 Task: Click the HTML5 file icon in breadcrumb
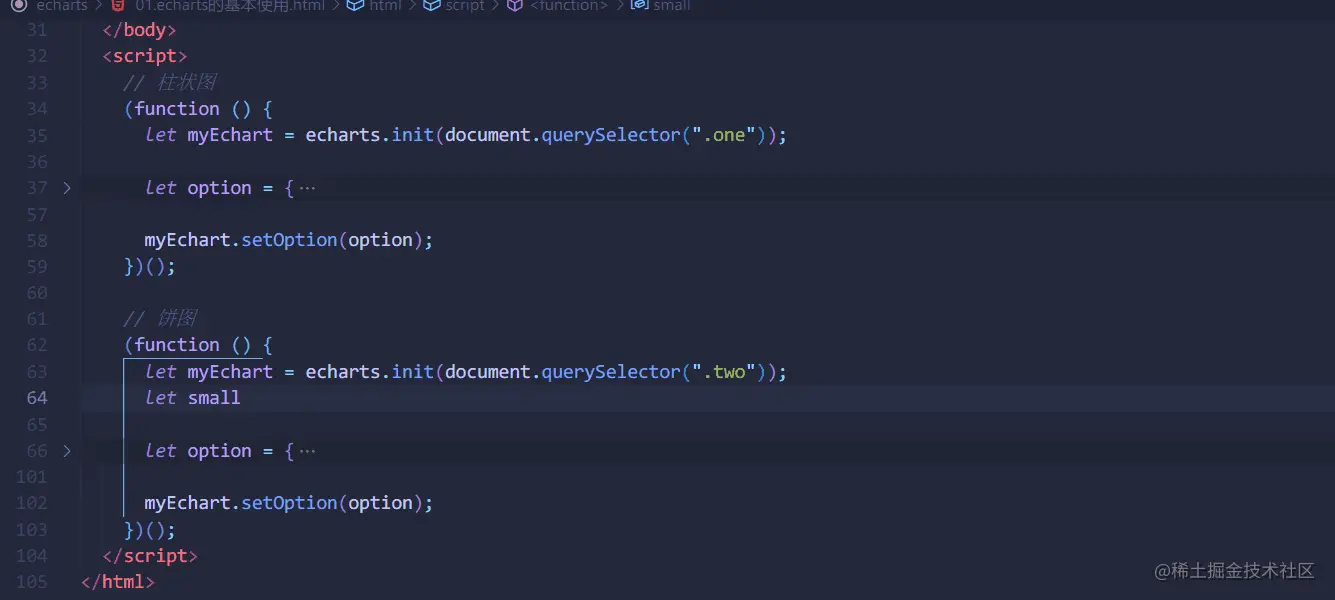tap(118, 5)
